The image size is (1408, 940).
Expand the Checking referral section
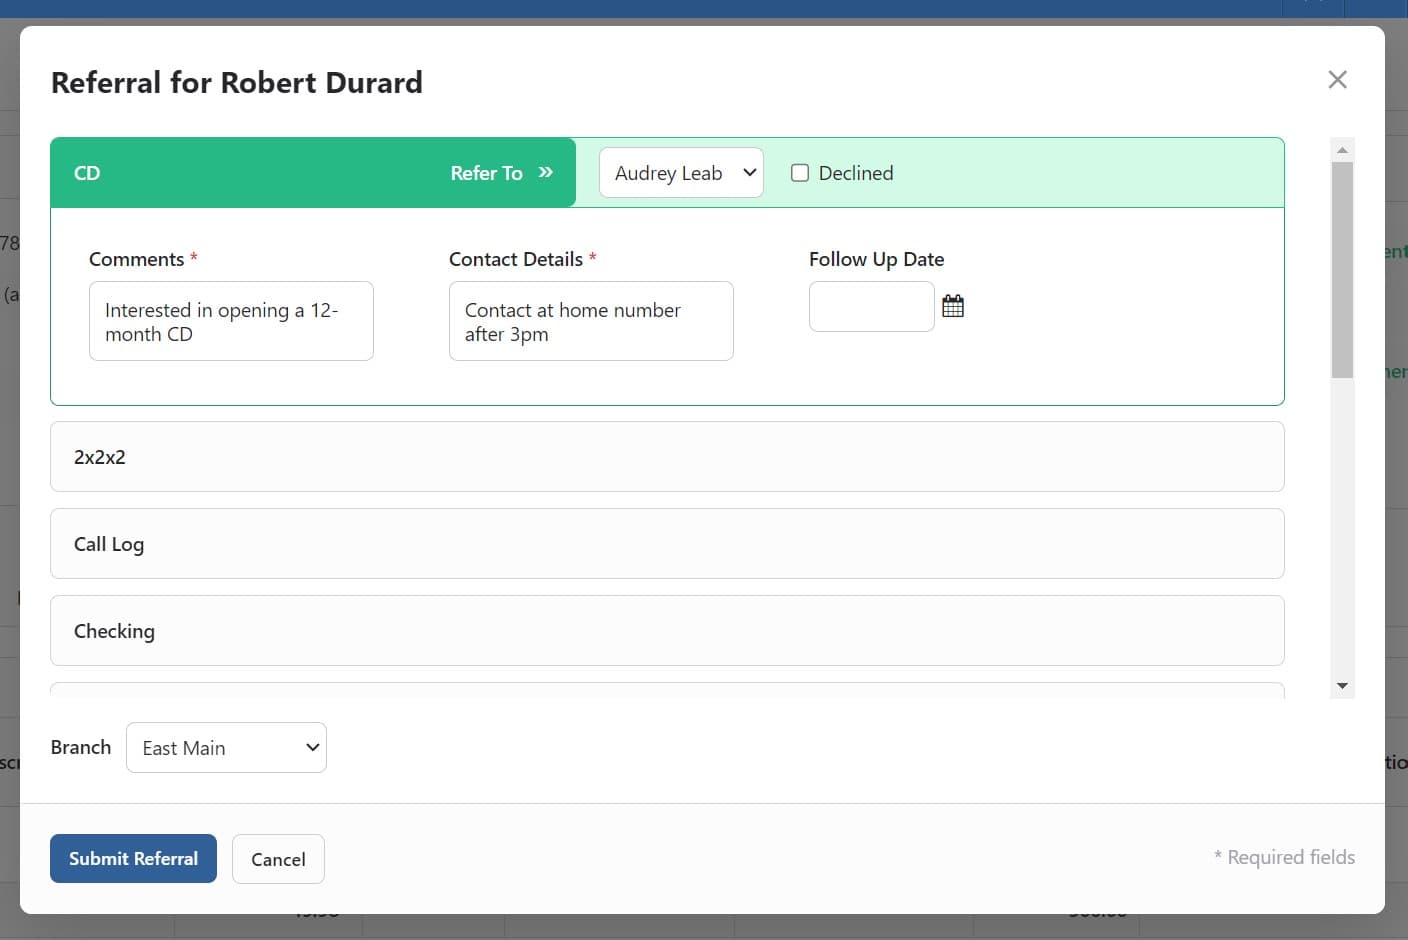[x=666, y=631]
